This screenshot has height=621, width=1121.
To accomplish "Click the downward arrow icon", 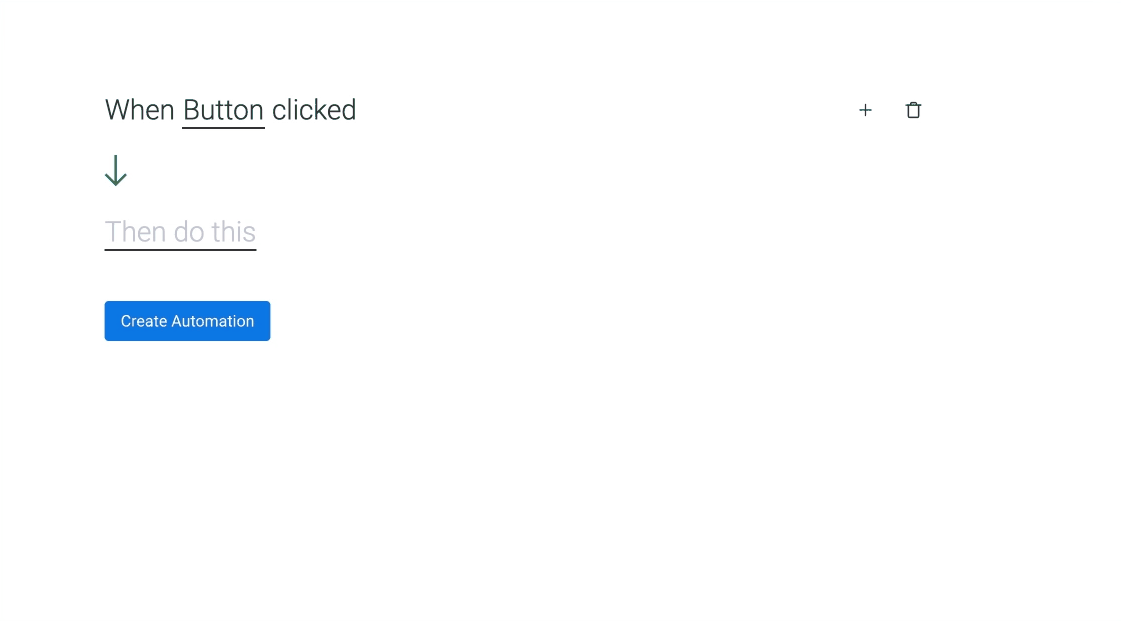I will 116,171.
